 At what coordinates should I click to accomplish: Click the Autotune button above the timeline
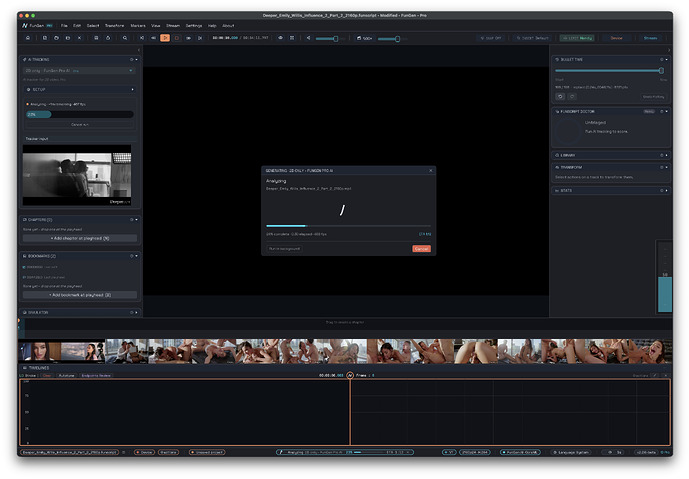66,376
